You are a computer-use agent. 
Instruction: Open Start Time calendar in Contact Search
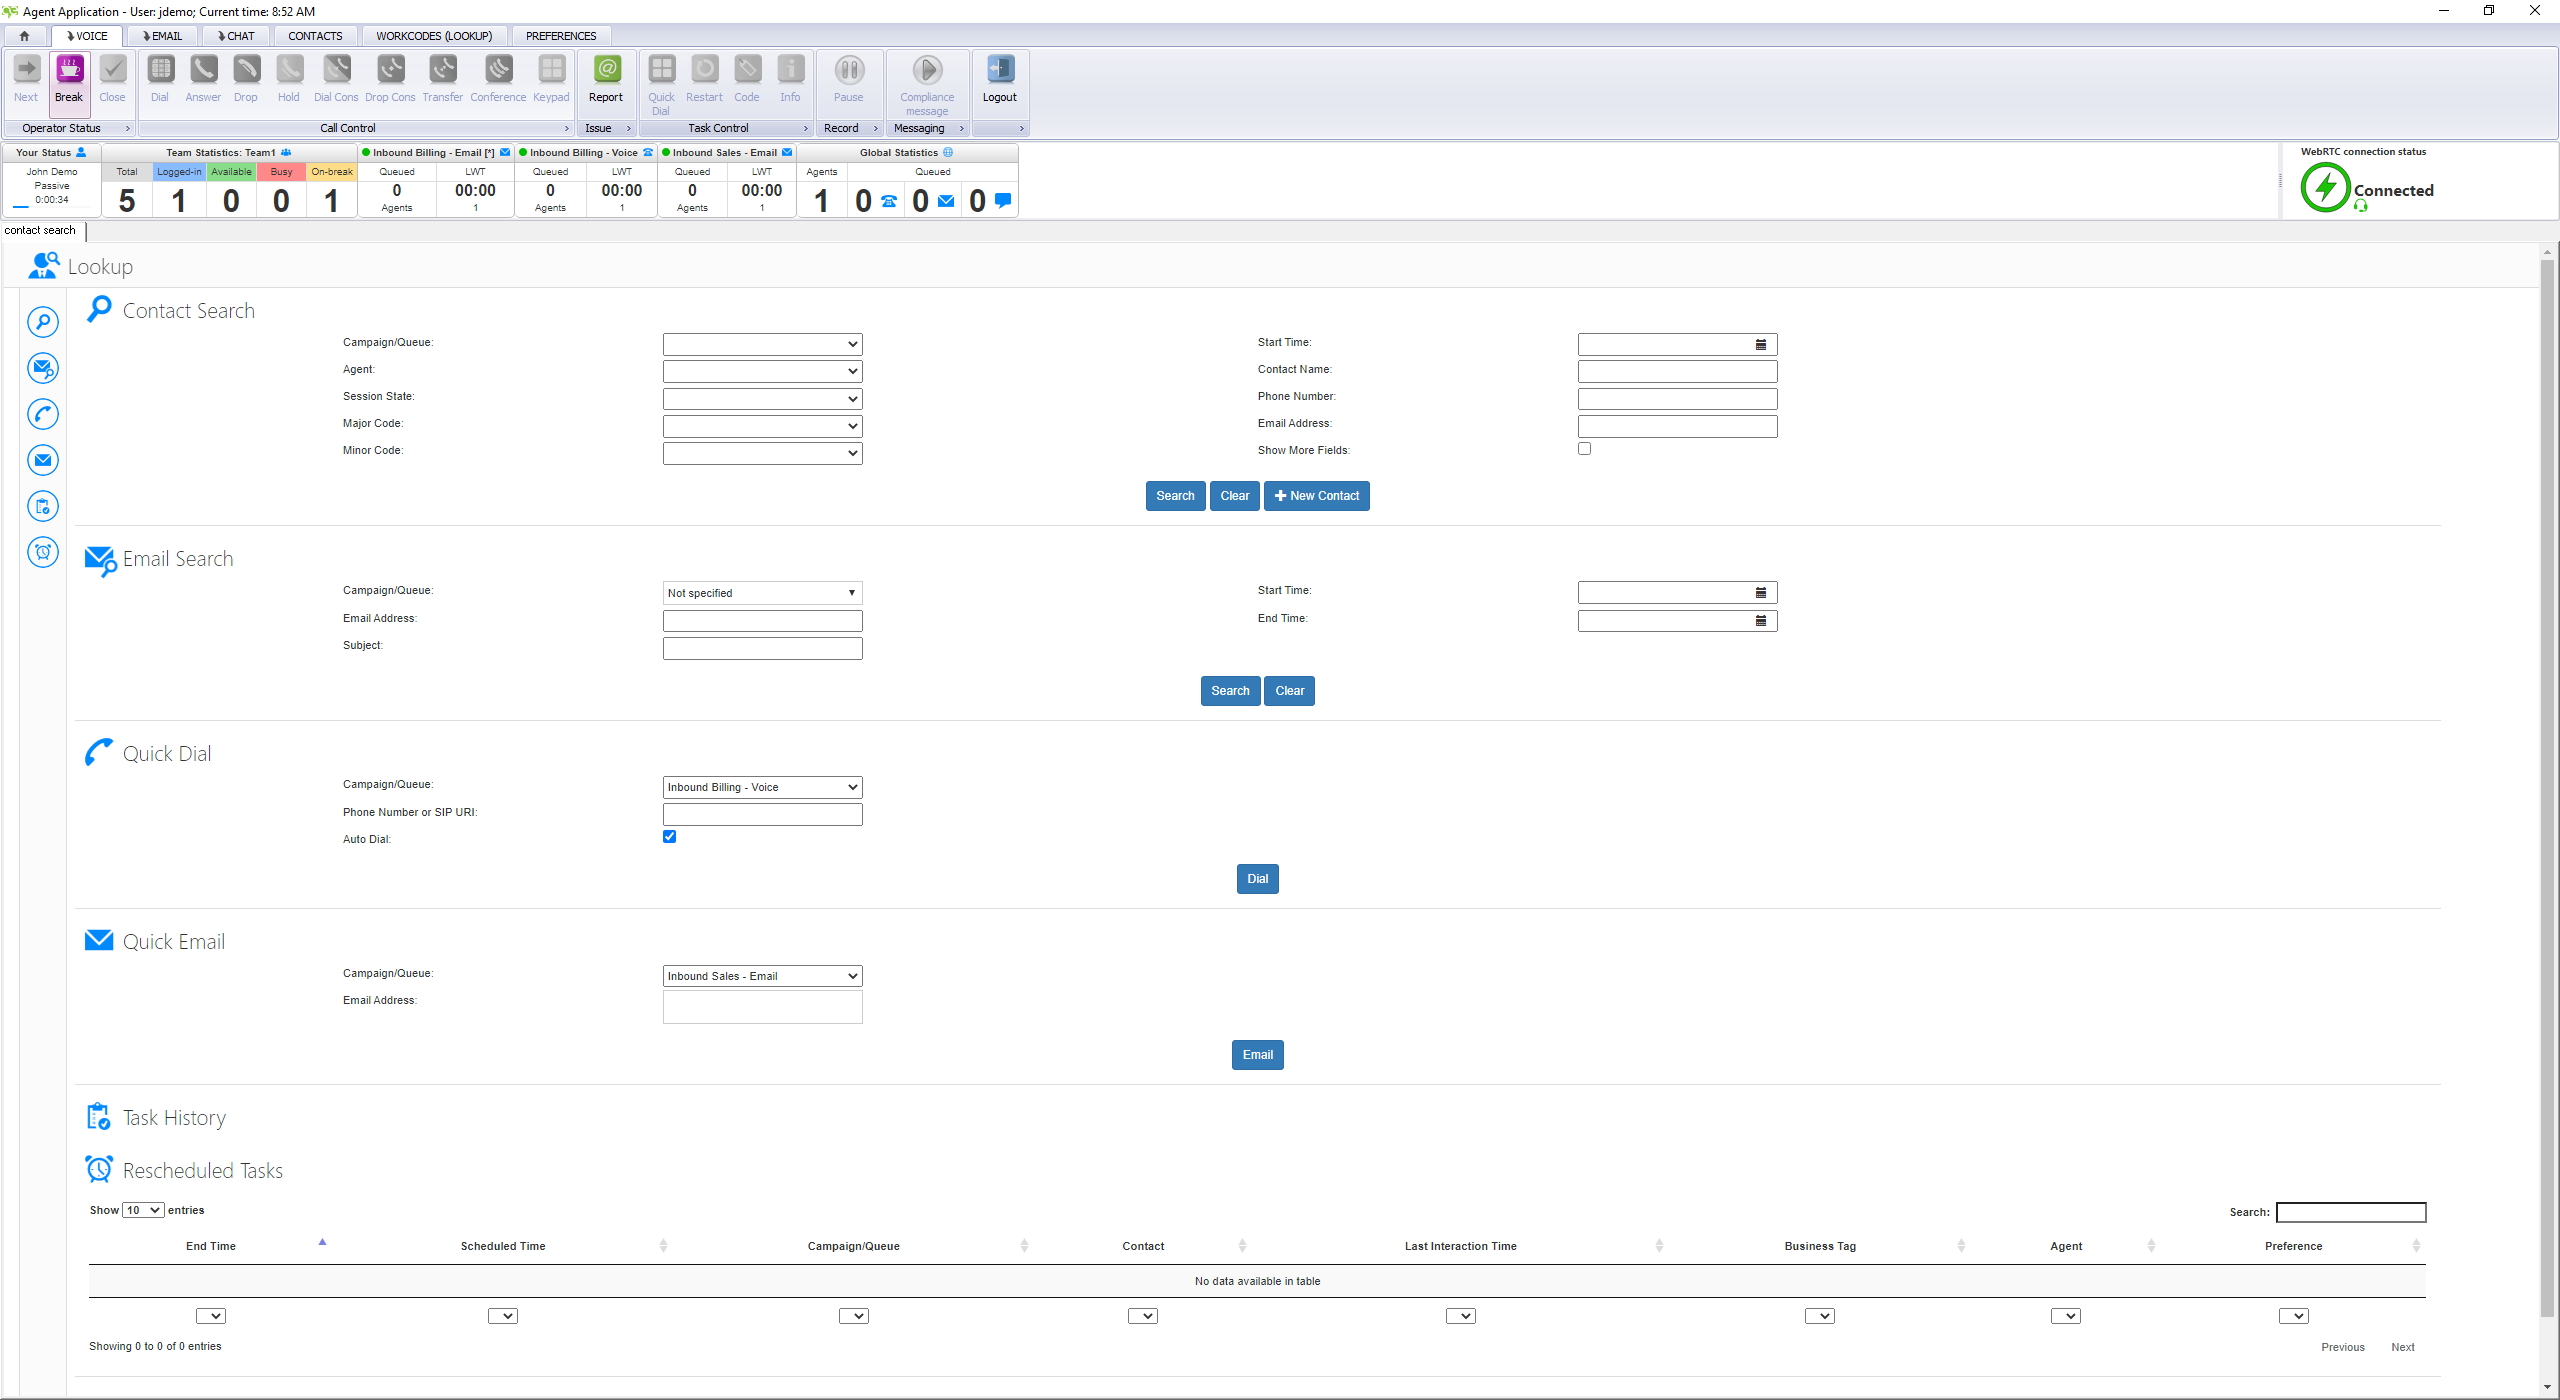pos(1761,345)
